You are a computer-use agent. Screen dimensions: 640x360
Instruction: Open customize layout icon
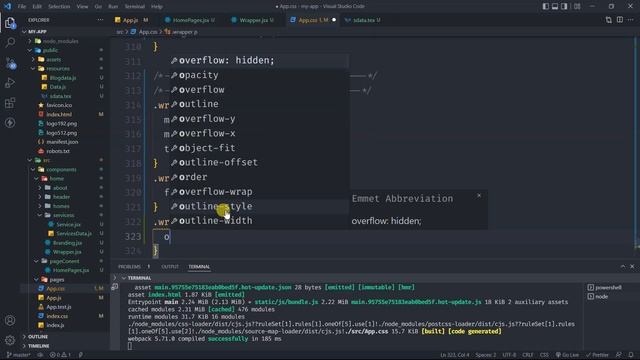[x=577, y=6]
